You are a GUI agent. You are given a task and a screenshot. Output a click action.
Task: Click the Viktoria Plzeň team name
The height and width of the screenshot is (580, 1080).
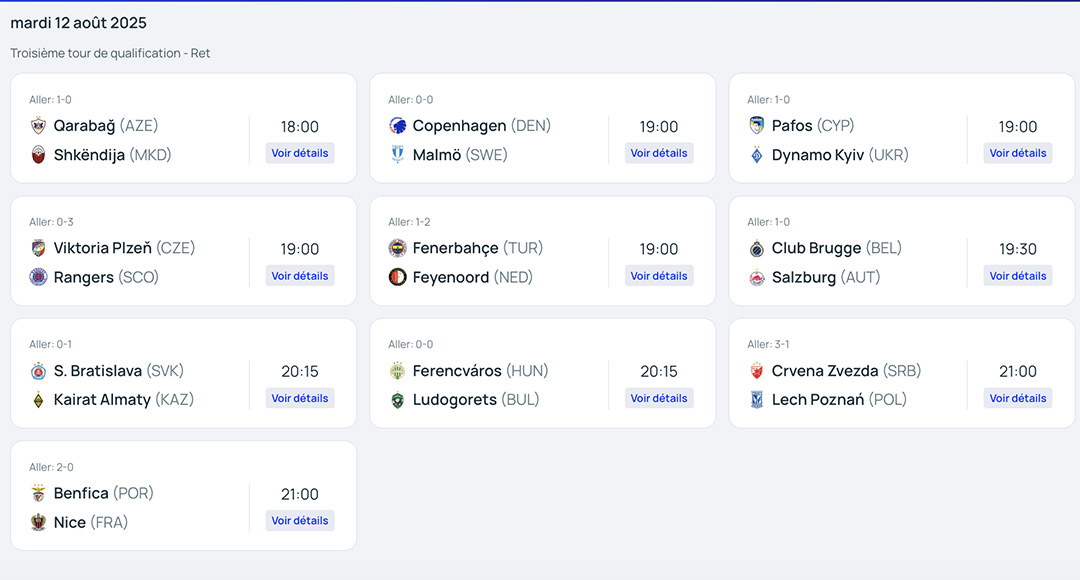(102, 248)
